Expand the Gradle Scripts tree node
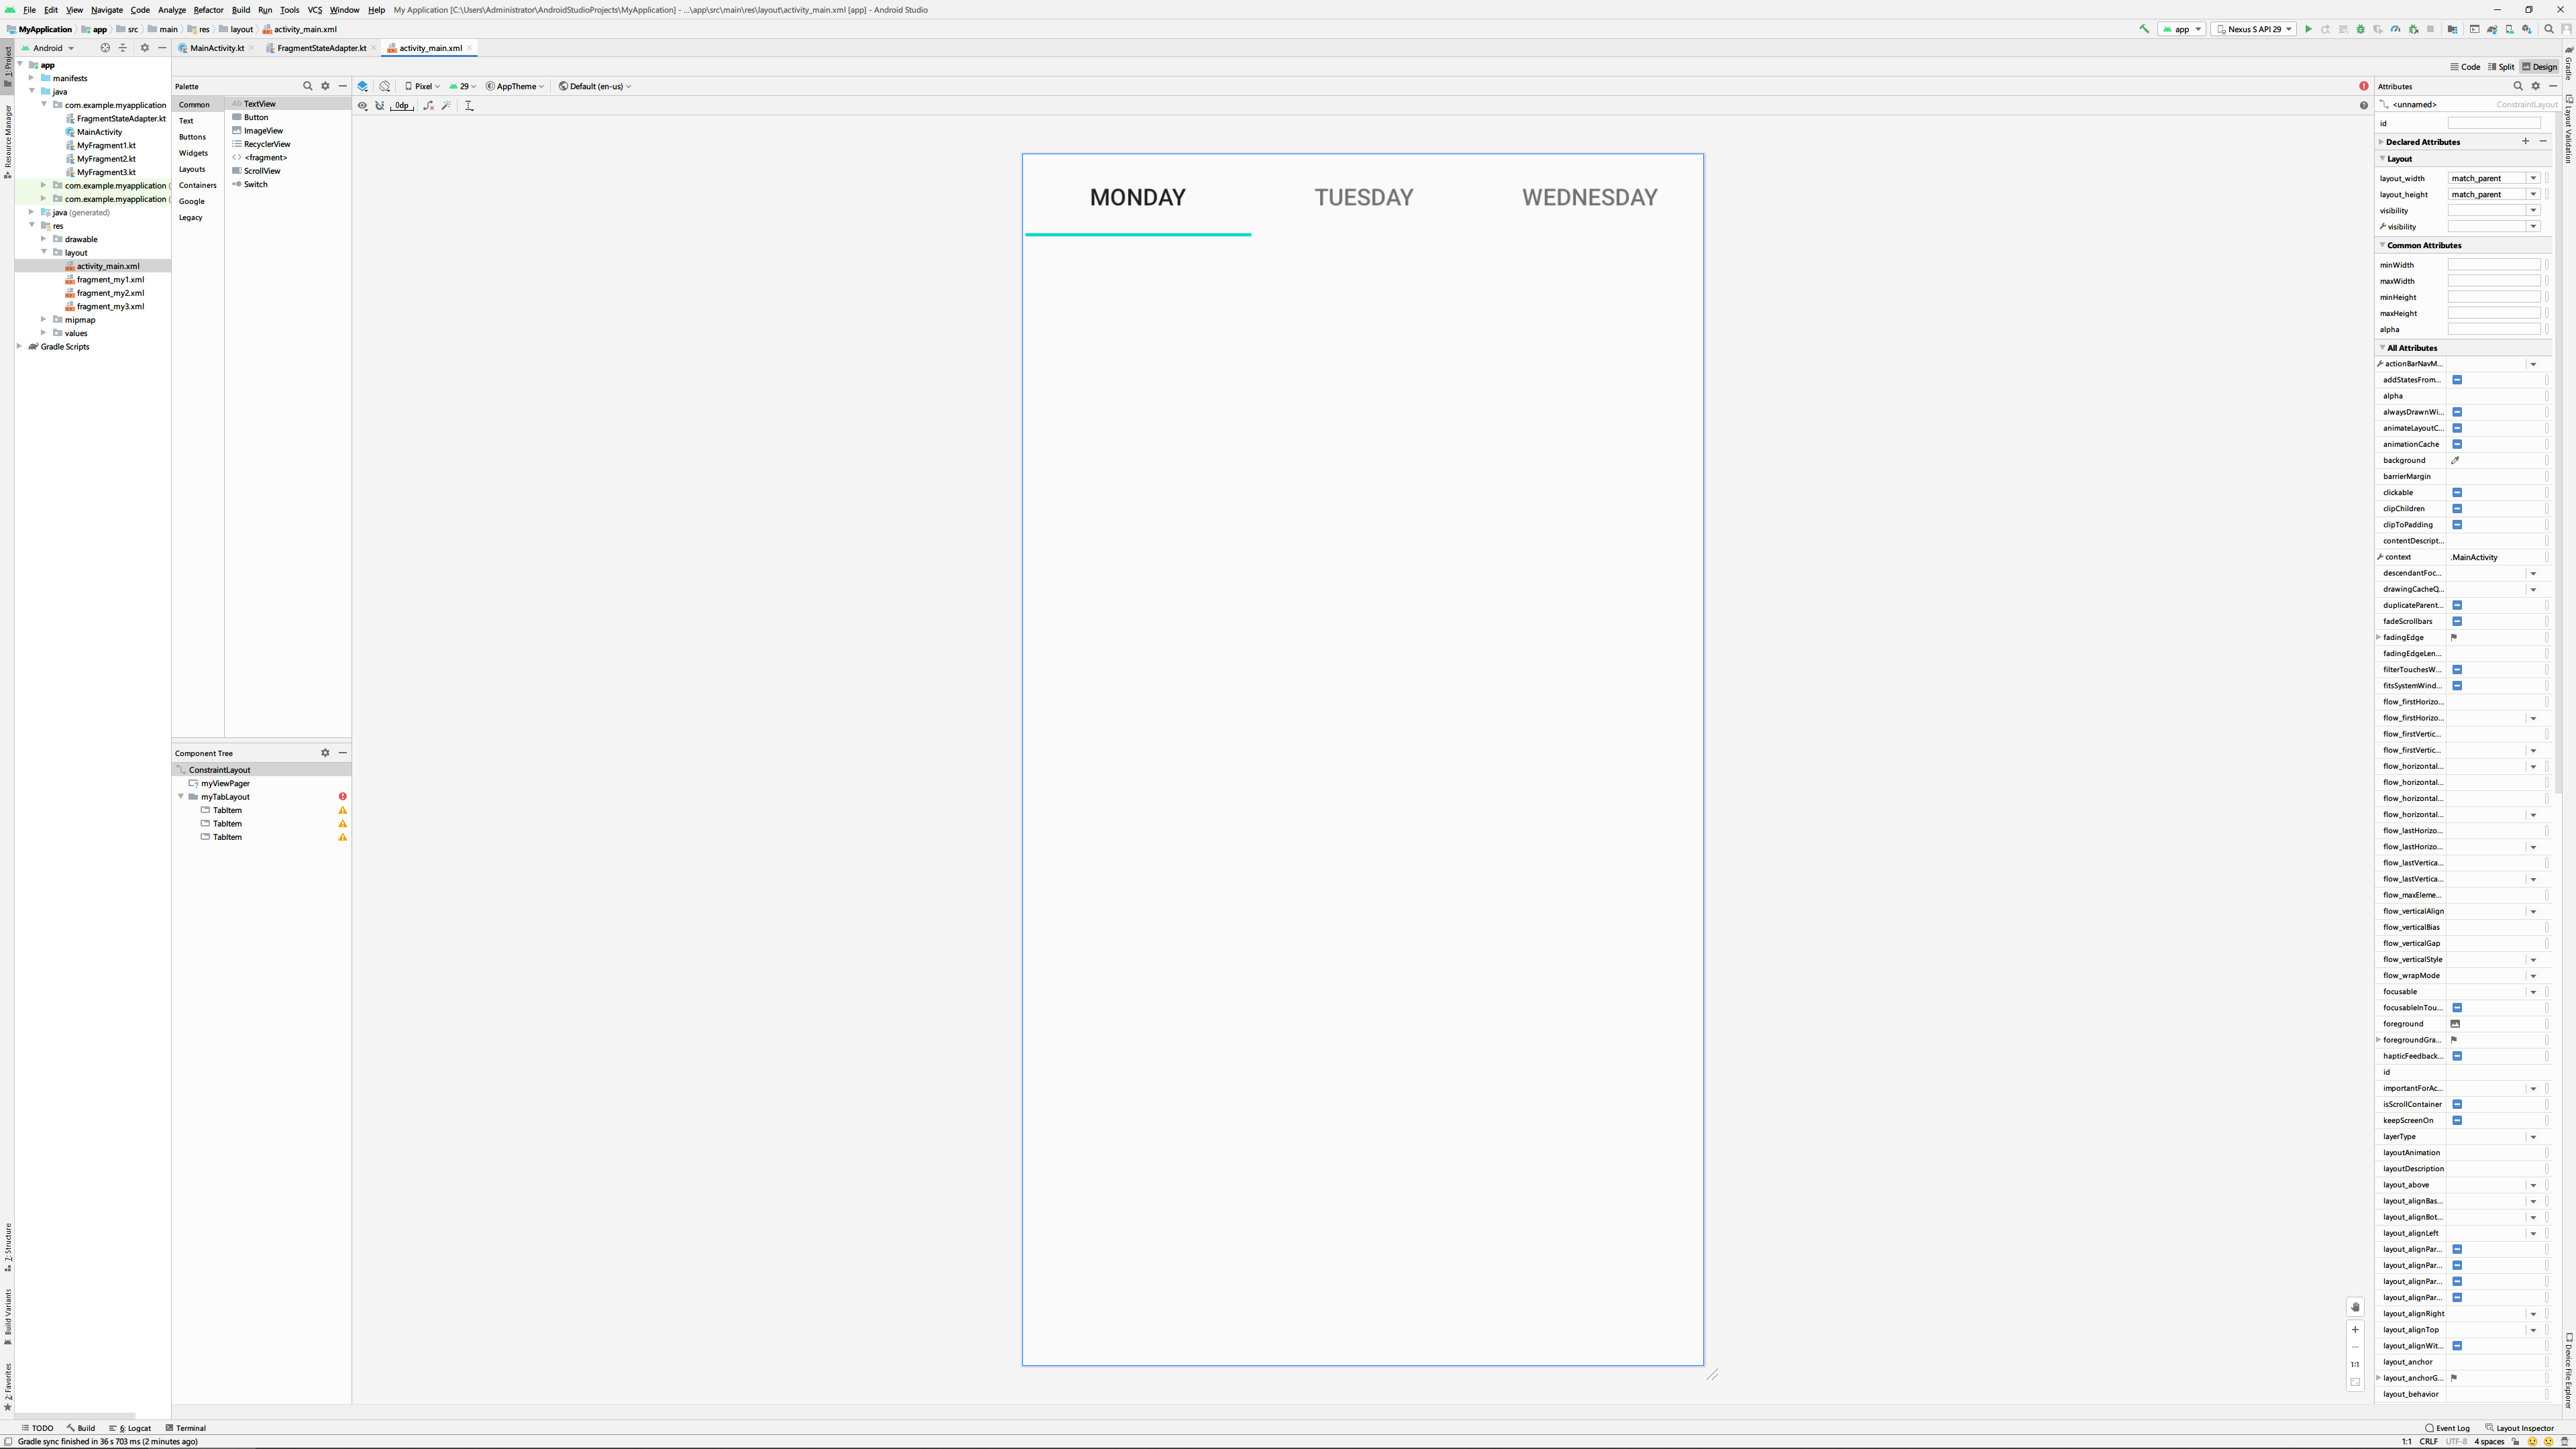This screenshot has height=1449, width=2576. click(x=20, y=346)
